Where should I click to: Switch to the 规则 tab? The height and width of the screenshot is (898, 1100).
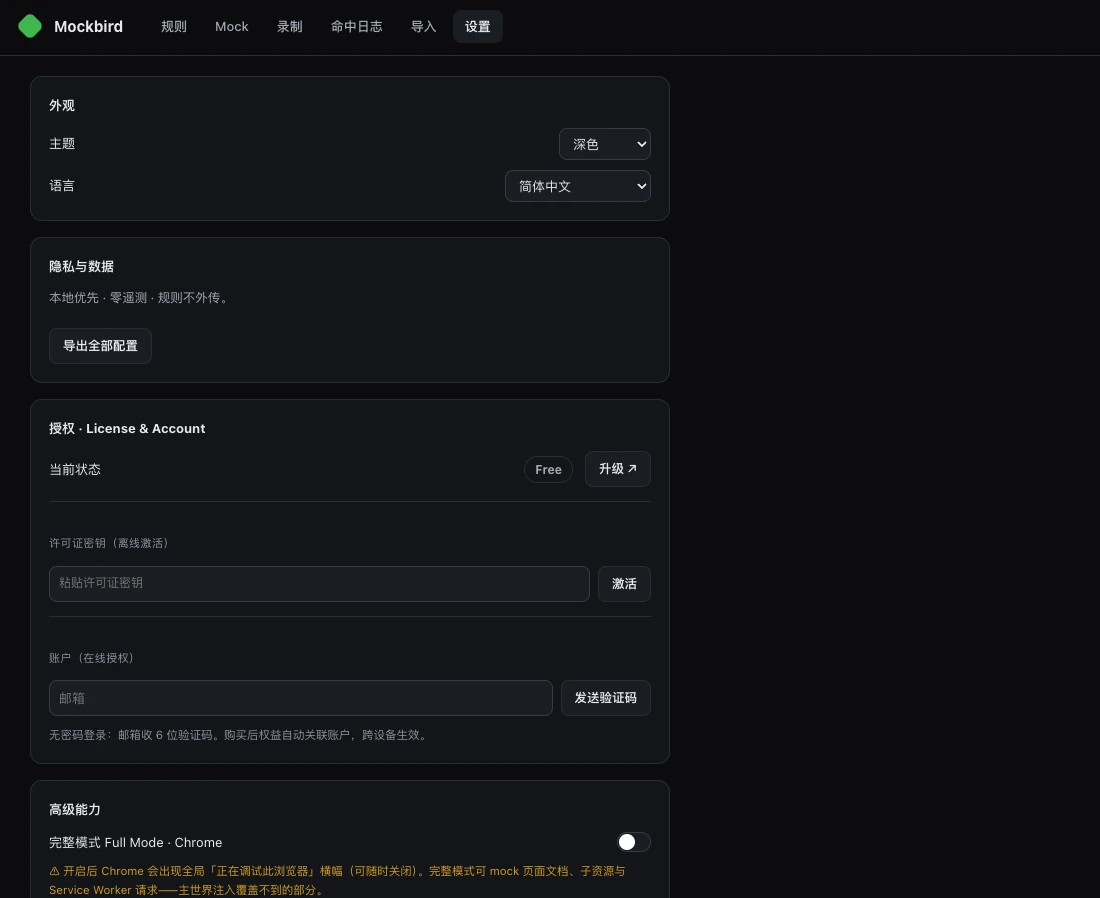point(173,27)
